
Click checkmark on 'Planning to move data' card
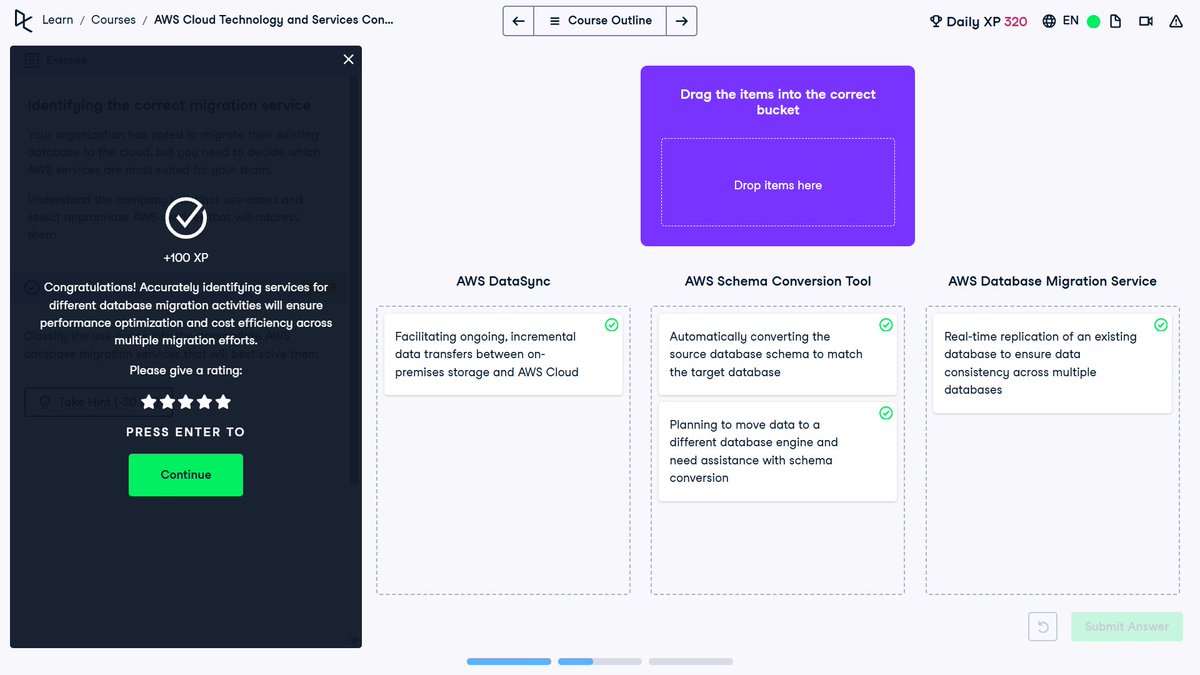coord(885,413)
